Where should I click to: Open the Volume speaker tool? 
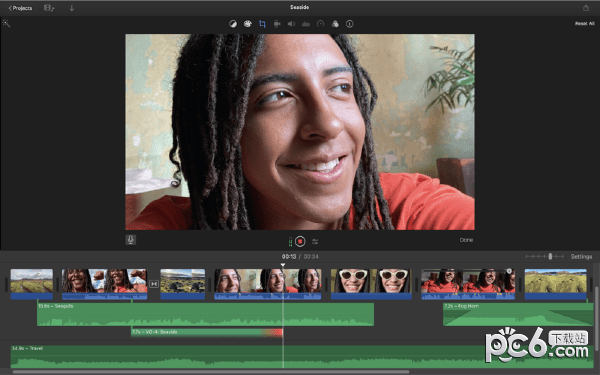[x=291, y=24]
